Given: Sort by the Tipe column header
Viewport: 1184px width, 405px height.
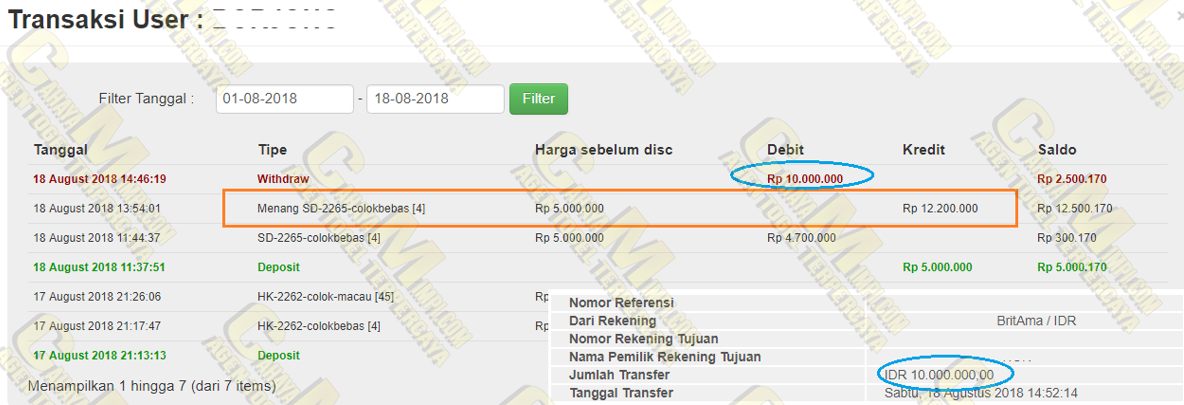Looking at the screenshot, I should pos(272,150).
